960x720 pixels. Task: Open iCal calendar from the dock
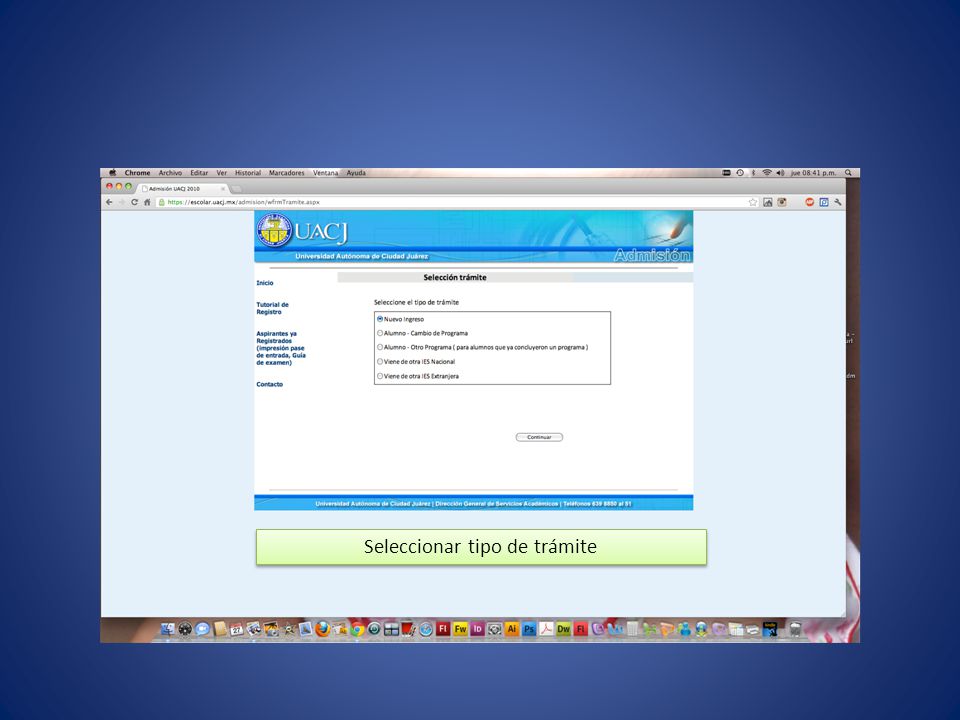pos(236,629)
